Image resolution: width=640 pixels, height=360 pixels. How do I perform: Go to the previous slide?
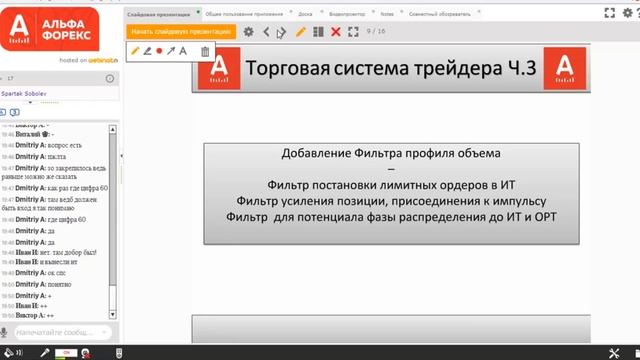(266, 31)
